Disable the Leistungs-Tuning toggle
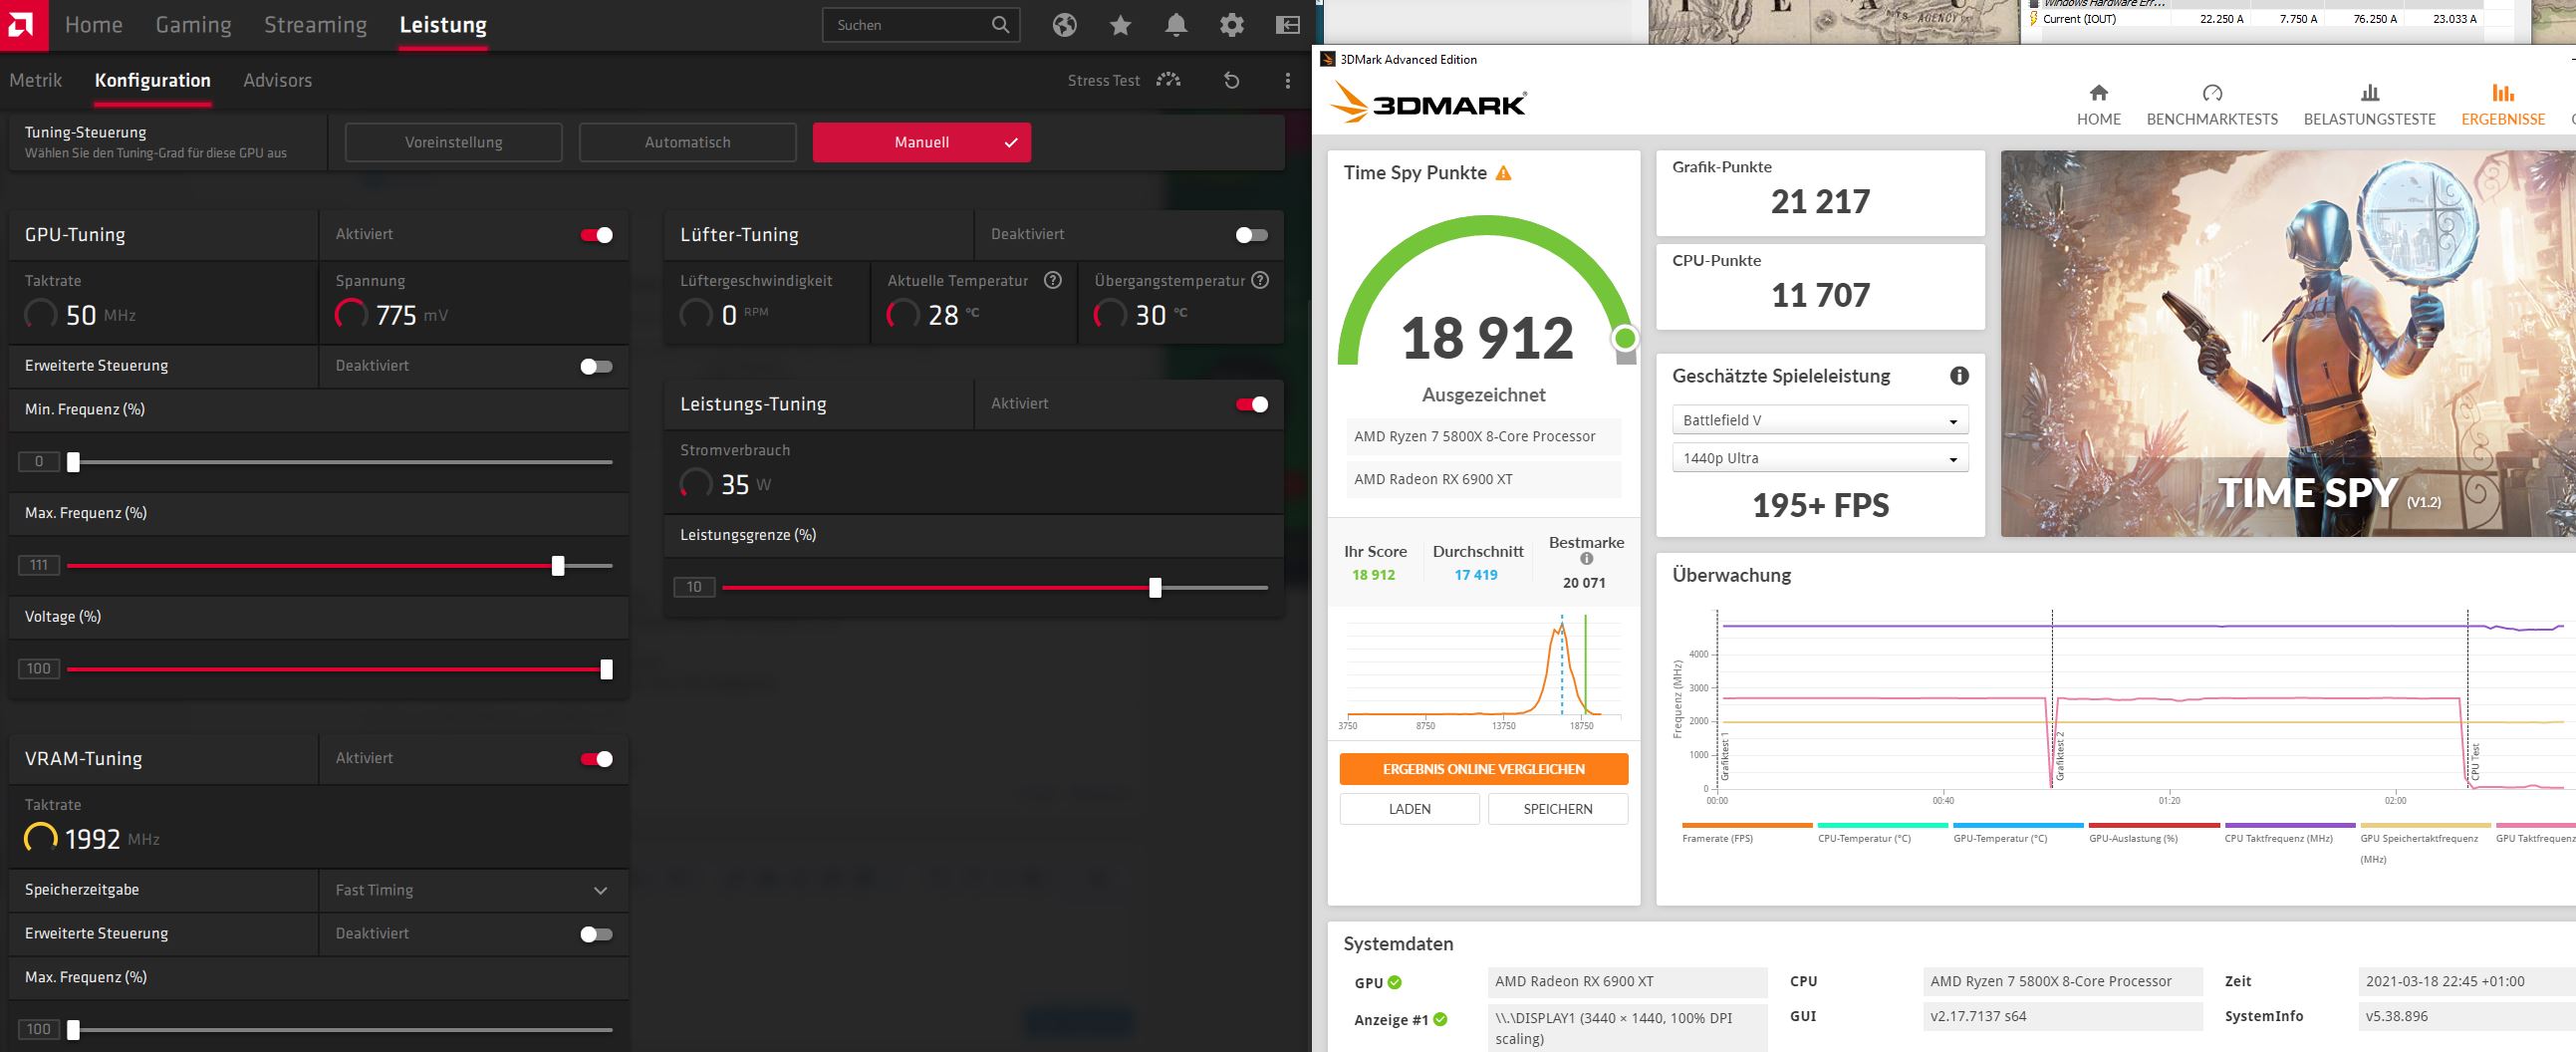 coord(1252,404)
